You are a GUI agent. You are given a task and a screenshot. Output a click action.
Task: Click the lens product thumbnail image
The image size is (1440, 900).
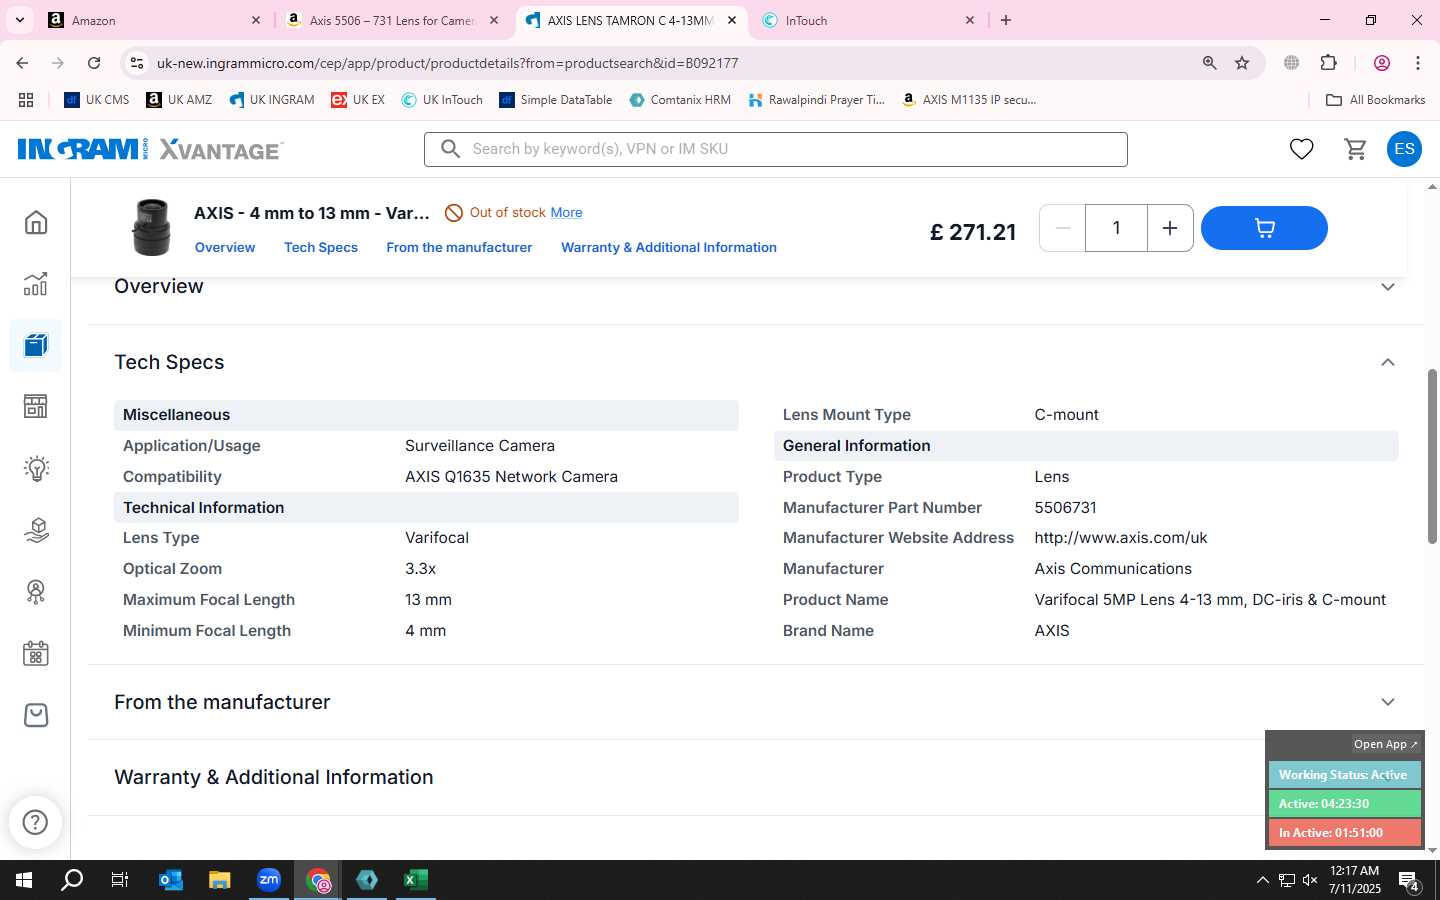coord(151,227)
